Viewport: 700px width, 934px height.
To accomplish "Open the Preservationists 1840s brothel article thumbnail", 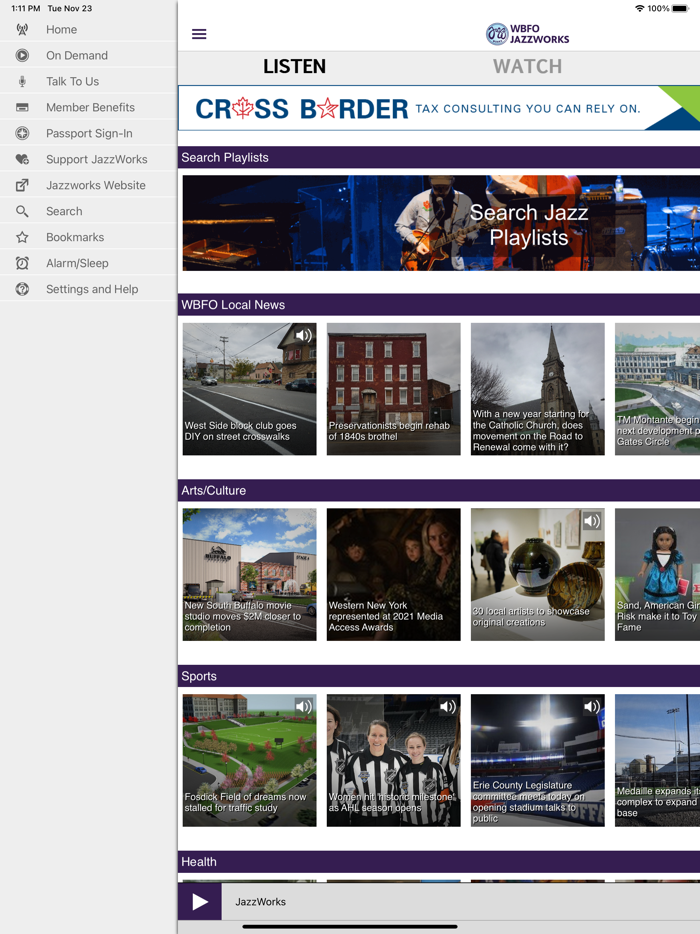I will (x=393, y=389).
